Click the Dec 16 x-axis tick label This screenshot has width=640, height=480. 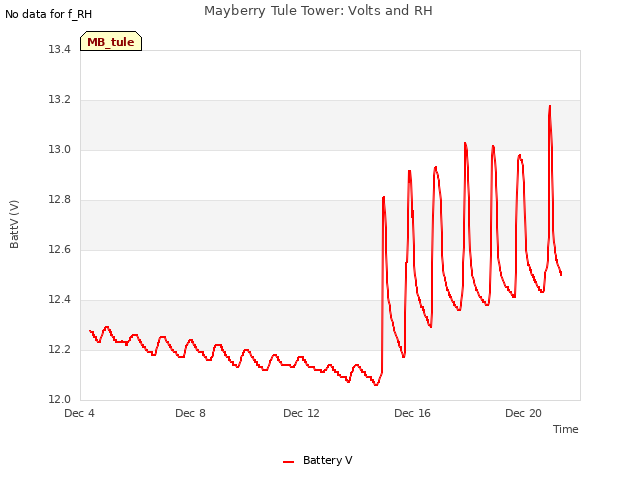pos(412,413)
